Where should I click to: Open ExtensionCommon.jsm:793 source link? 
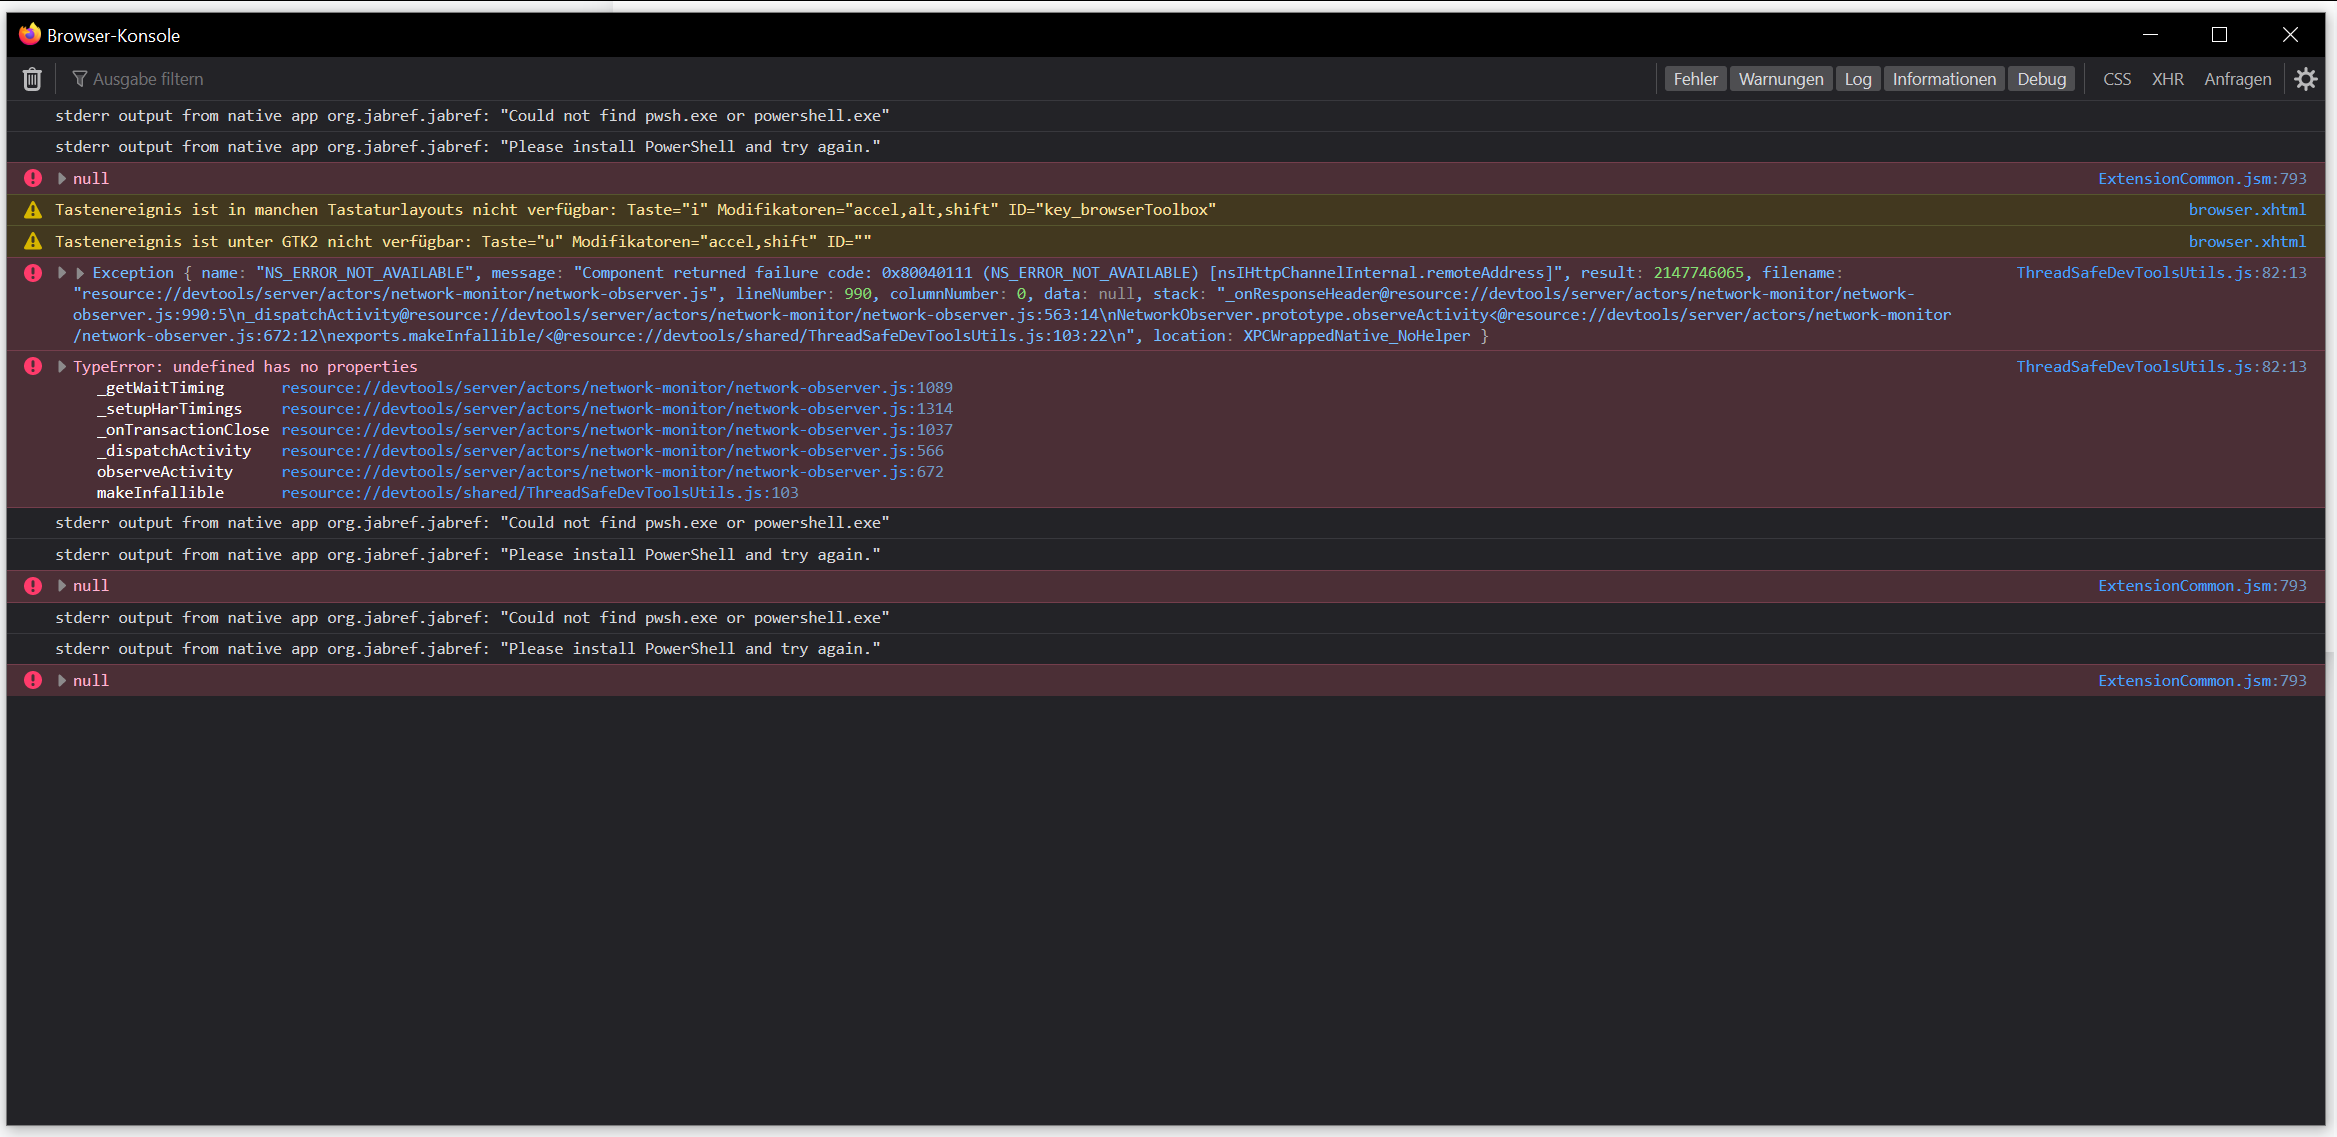pos(2202,177)
